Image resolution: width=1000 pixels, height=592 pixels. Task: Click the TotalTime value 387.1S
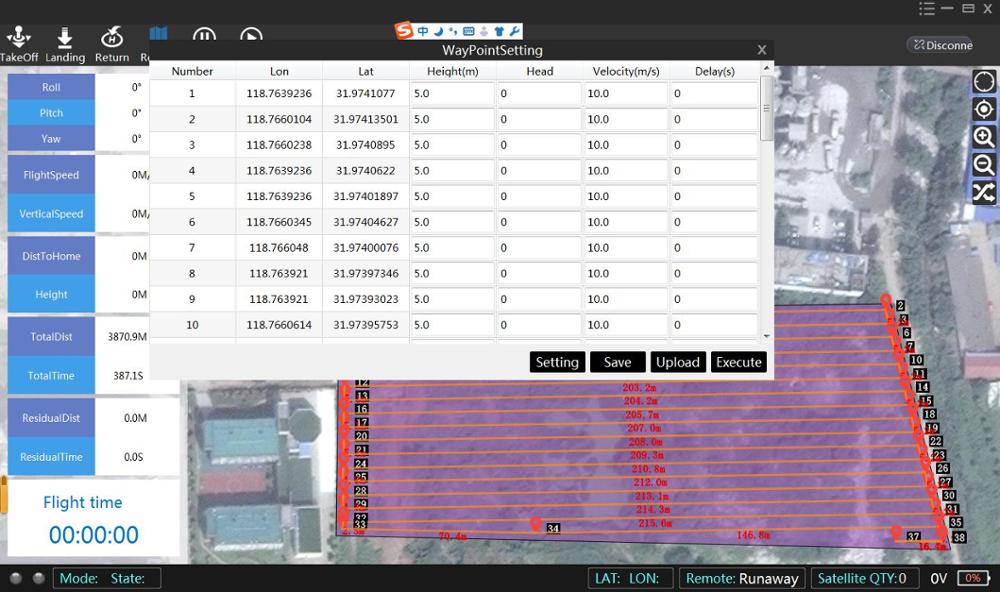(128, 376)
